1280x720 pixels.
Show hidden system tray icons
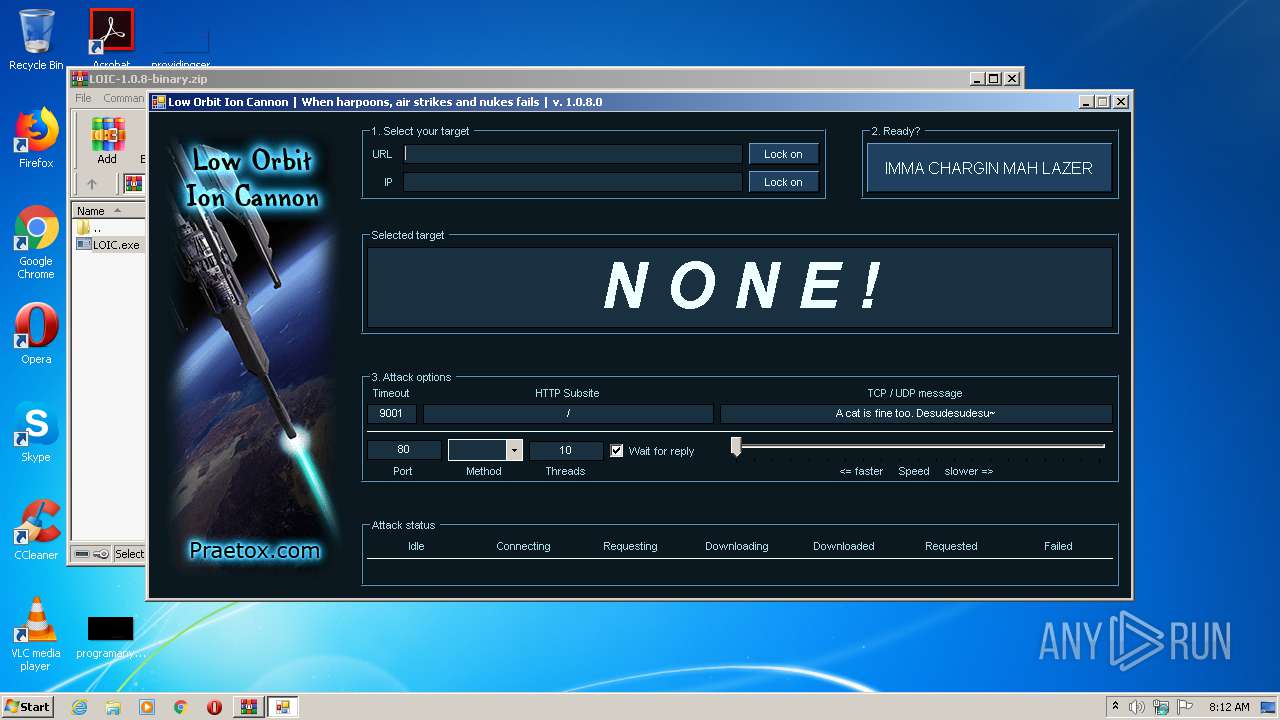(x=1115, y=707)
